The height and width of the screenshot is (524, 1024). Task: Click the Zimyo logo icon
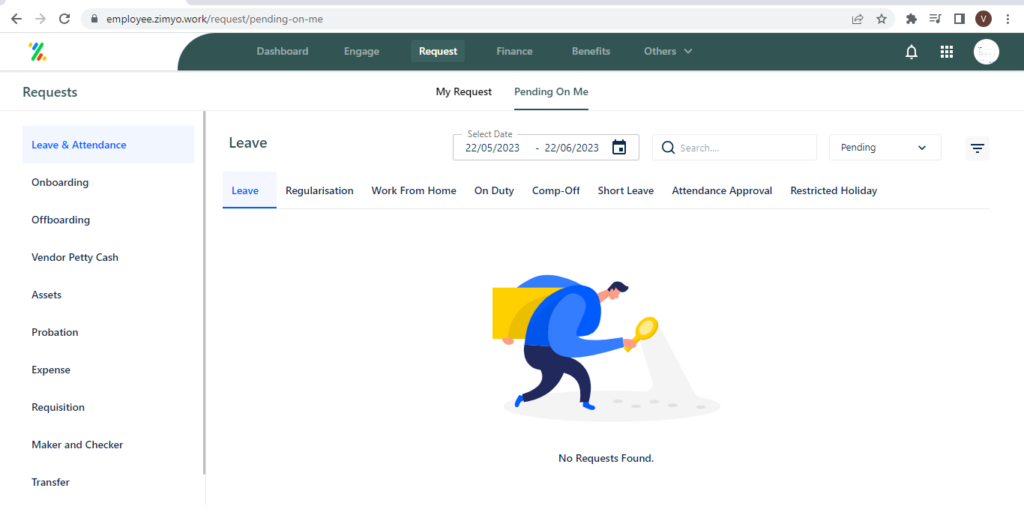pyautogui.click(x=37, y=52)
